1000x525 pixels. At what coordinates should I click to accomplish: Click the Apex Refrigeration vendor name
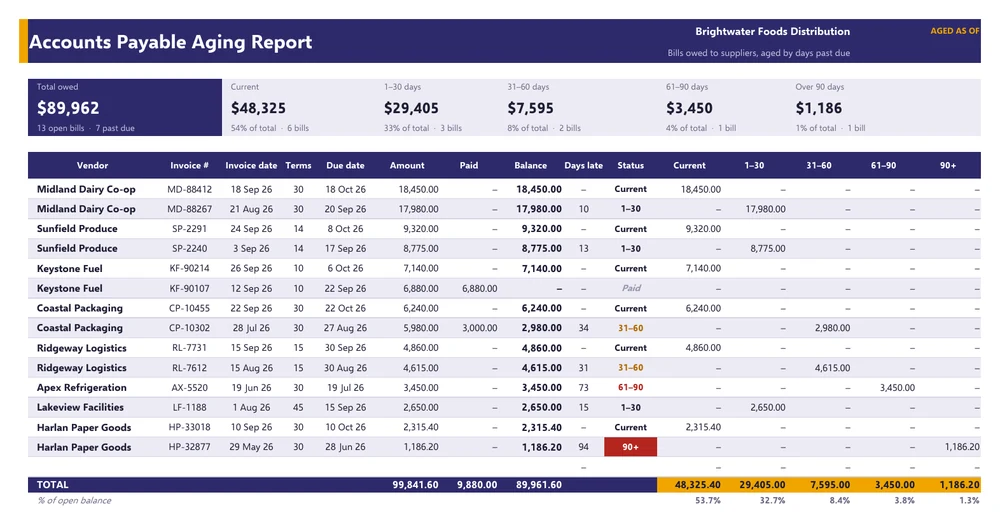pyautogui.click(x=82, y=388)
